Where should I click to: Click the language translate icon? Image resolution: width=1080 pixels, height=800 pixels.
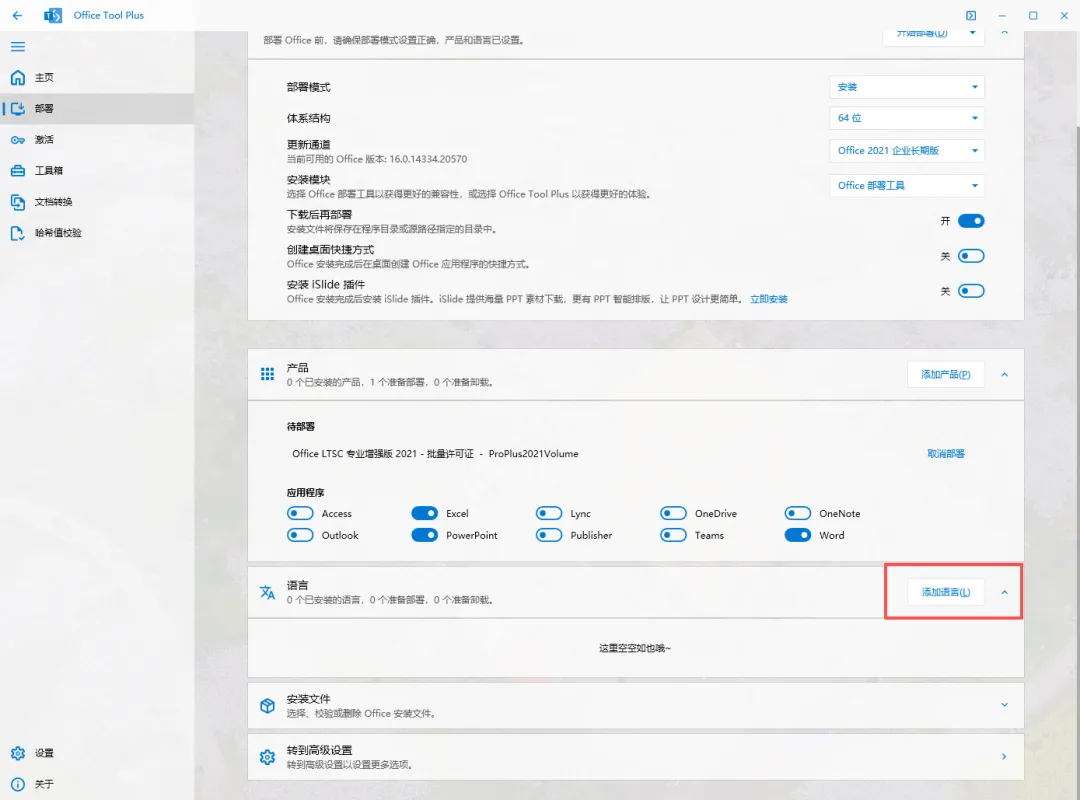click(x=267, y=592)
